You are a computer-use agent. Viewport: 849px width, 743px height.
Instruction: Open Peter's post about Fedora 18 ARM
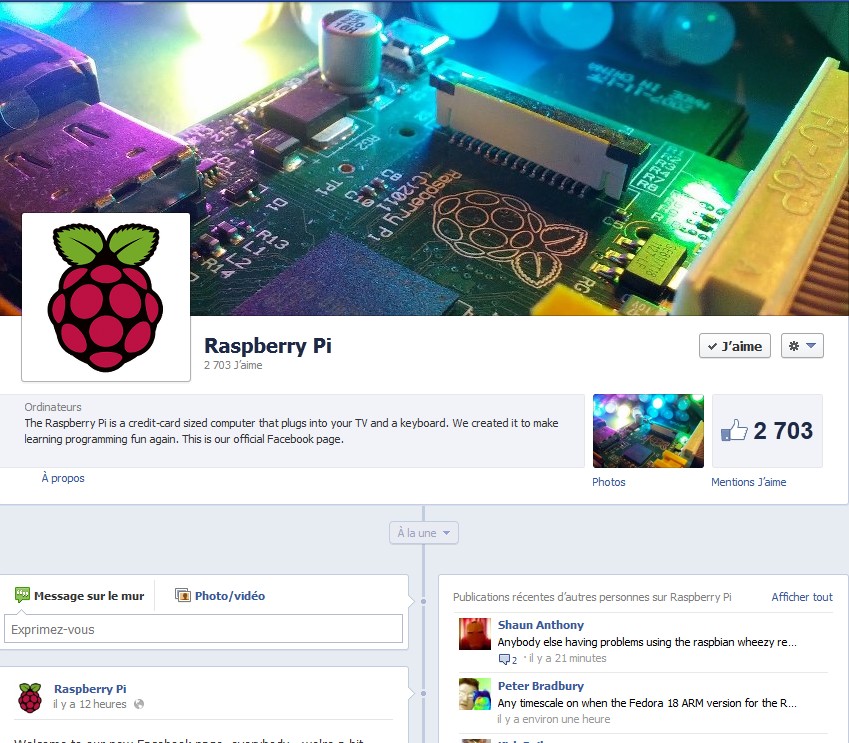click(x=647, y=703)
